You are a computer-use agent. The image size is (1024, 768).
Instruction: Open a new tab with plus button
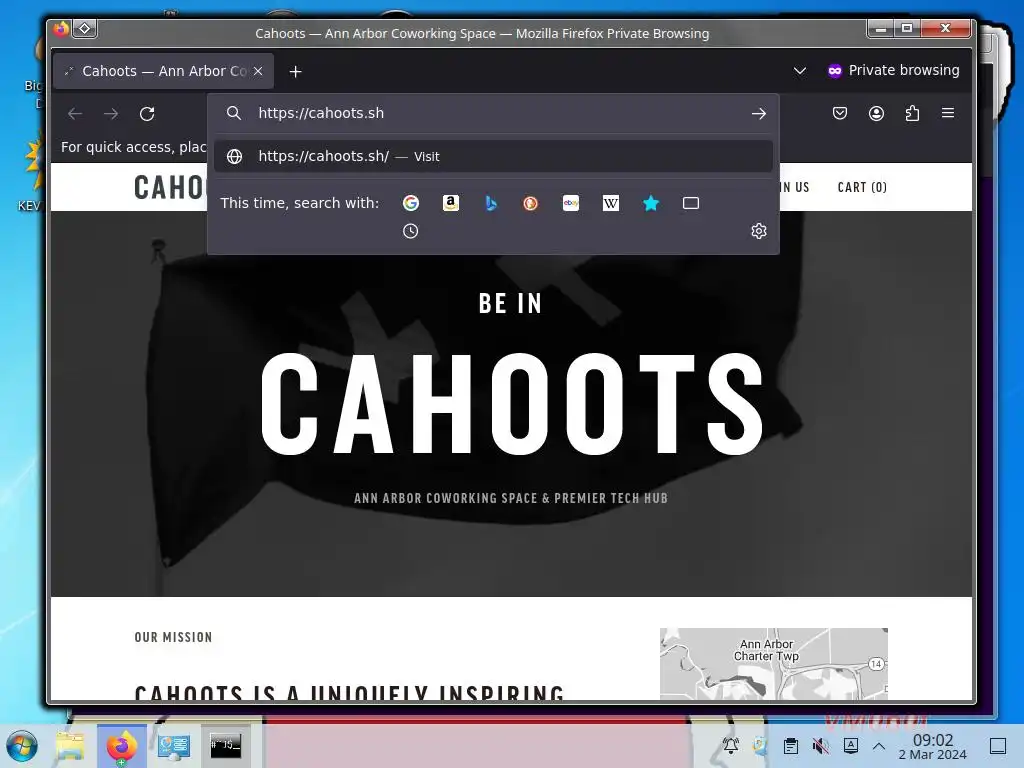point(296,71)
